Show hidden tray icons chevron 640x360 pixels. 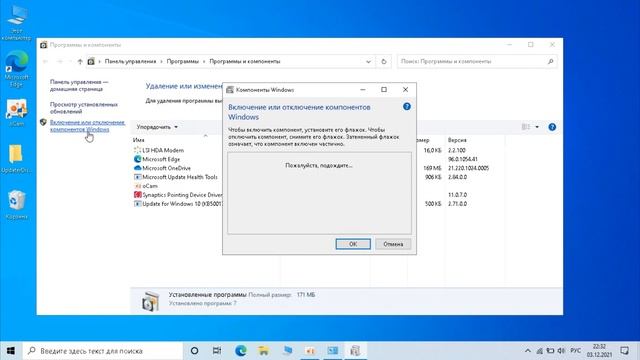(528, 351)
